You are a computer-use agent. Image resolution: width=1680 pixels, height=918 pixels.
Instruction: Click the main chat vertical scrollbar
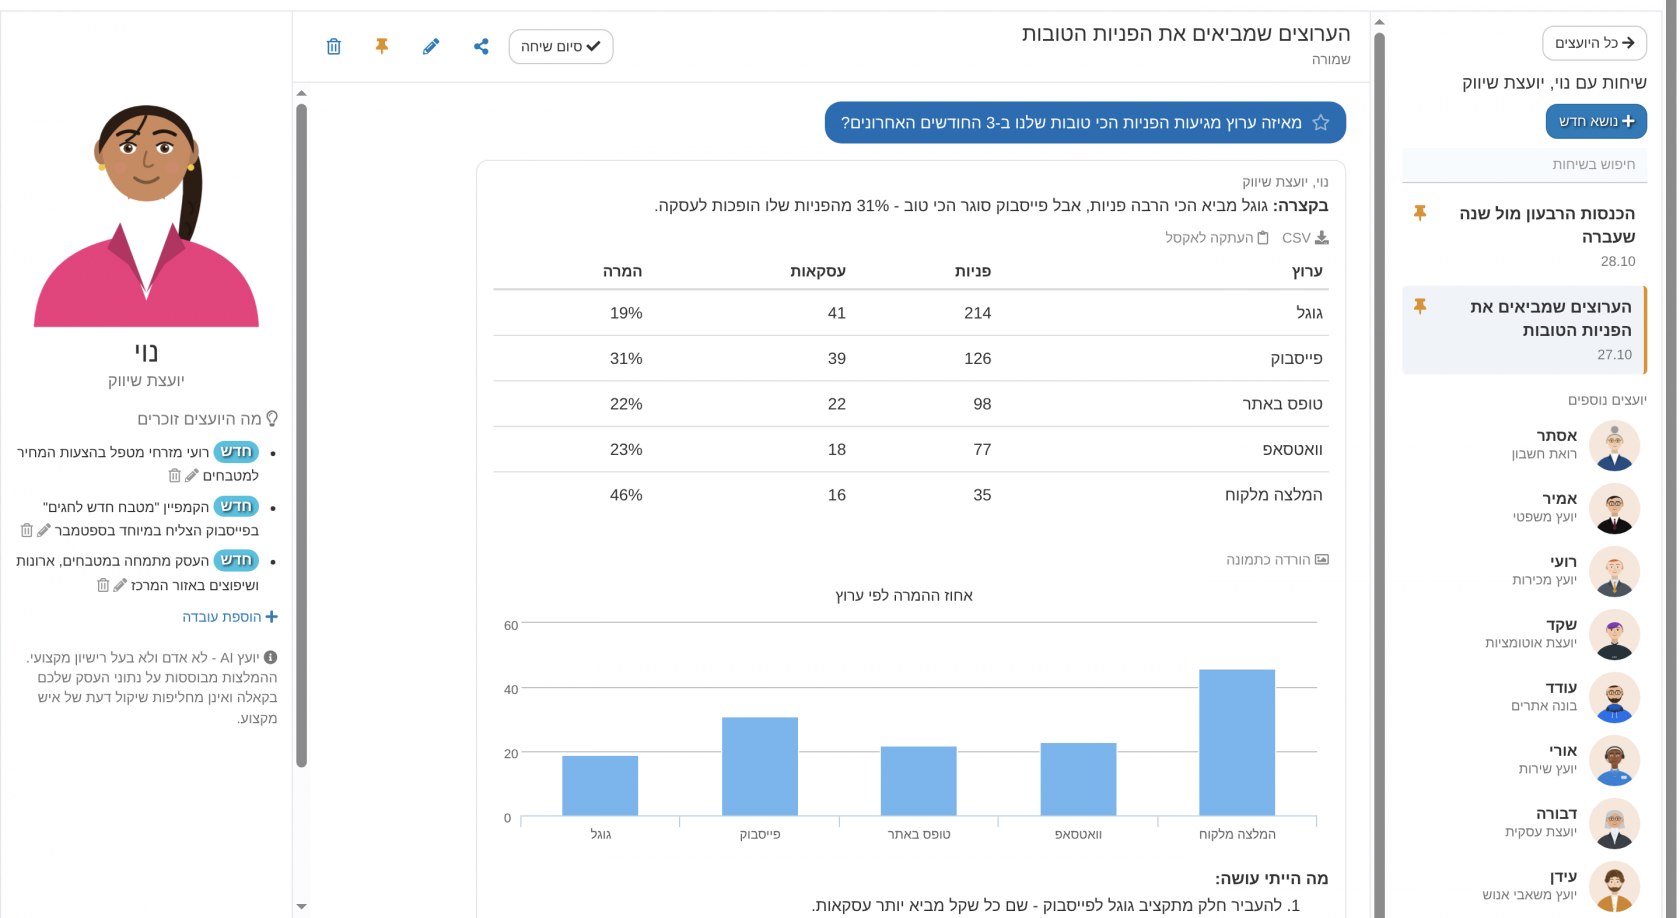(x=301, y=435)
